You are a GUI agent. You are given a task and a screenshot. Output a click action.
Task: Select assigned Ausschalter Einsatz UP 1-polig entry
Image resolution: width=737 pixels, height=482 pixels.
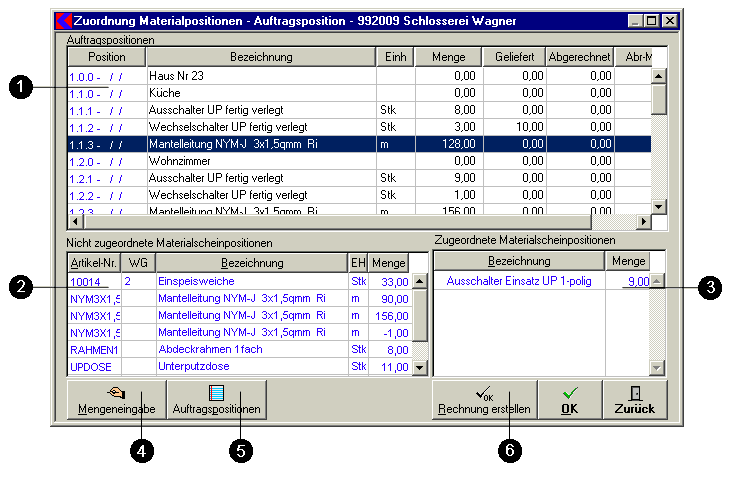(x=518, y=281)
